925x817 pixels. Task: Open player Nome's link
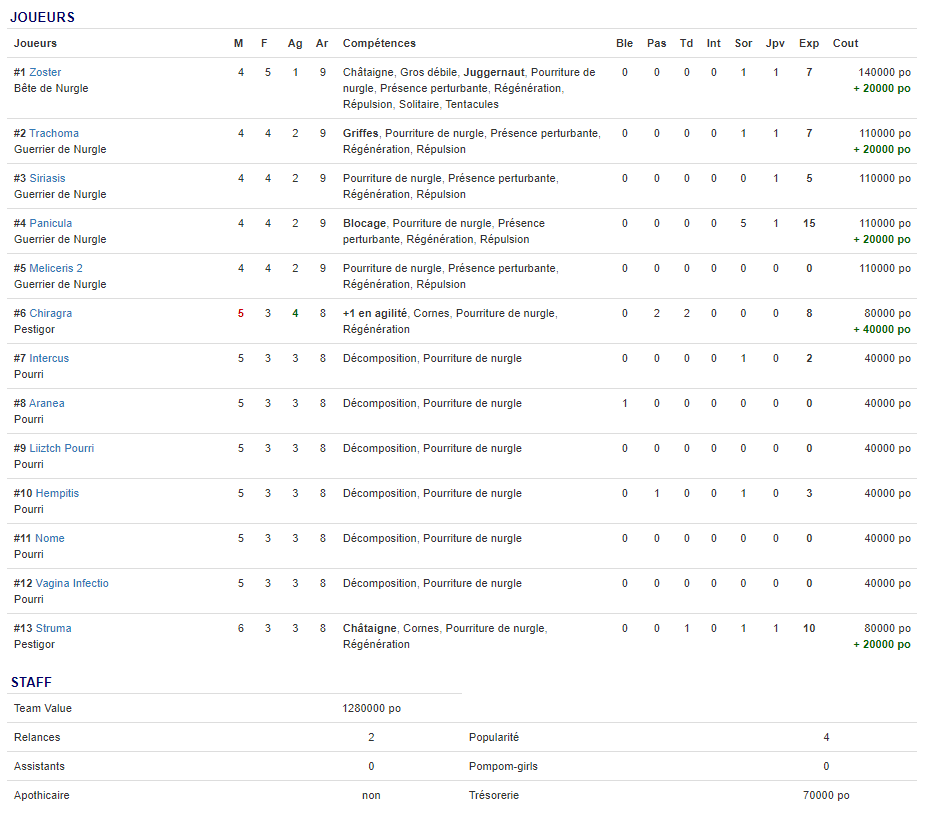coord(49,538)
